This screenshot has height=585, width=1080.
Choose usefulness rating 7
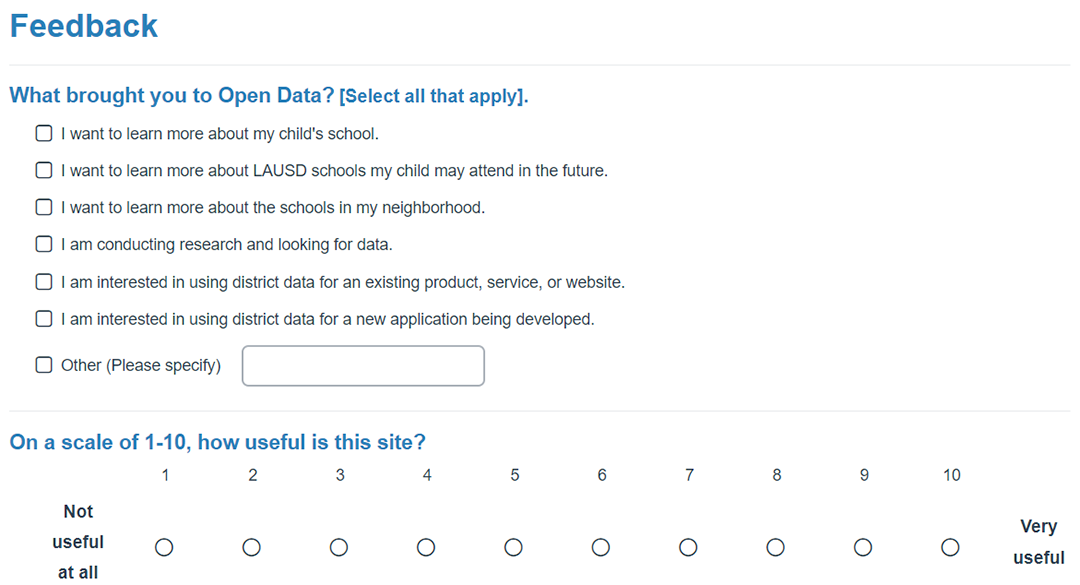(688, 548)
